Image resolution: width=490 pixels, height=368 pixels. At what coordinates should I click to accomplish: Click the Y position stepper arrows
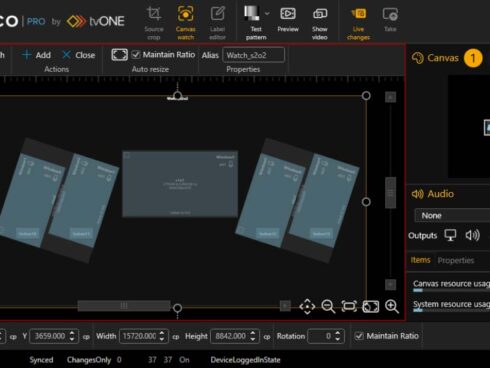pos(72,336)
